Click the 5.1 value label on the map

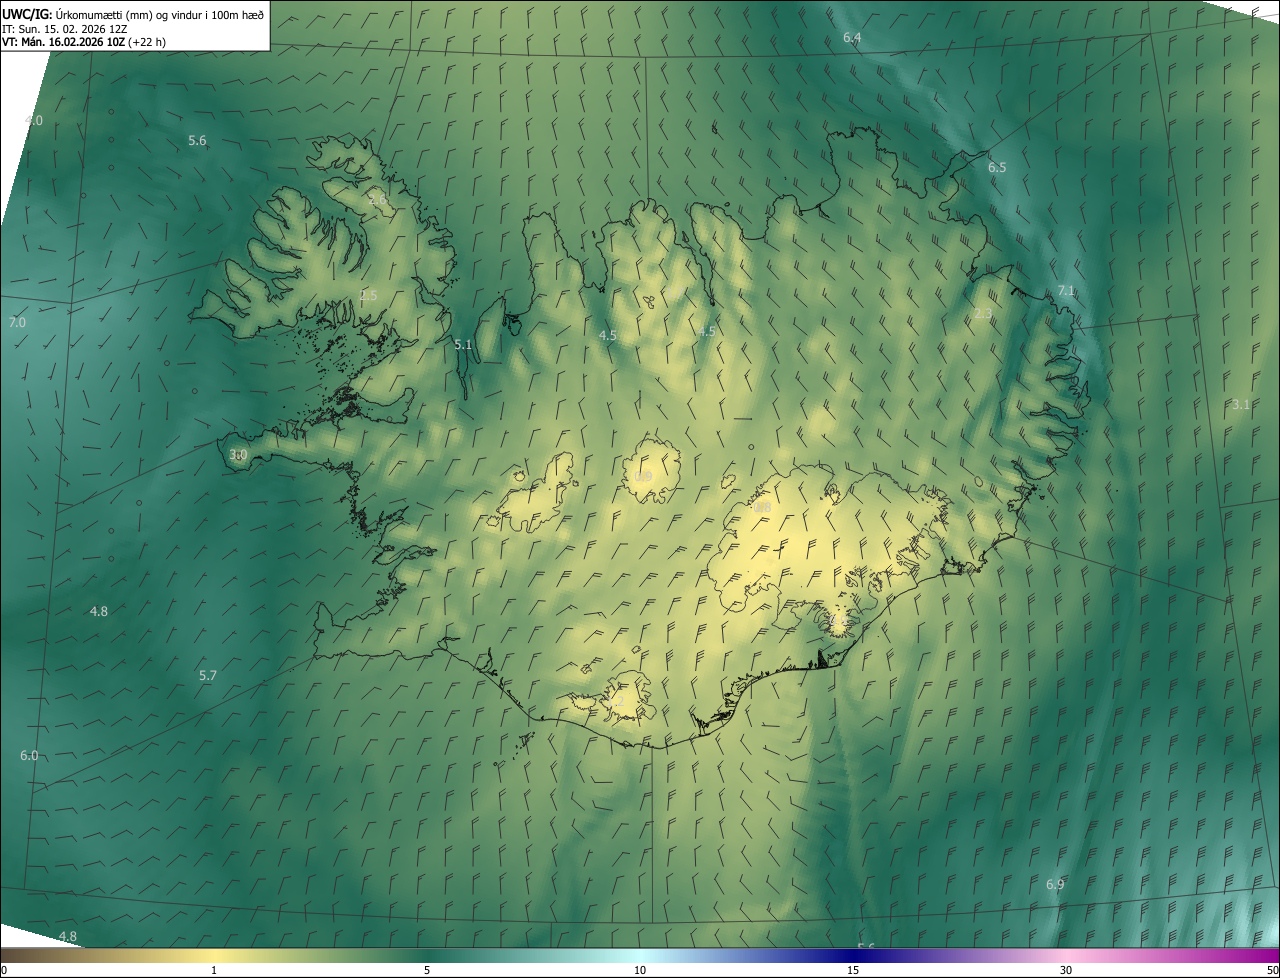(x=463, y=345)
